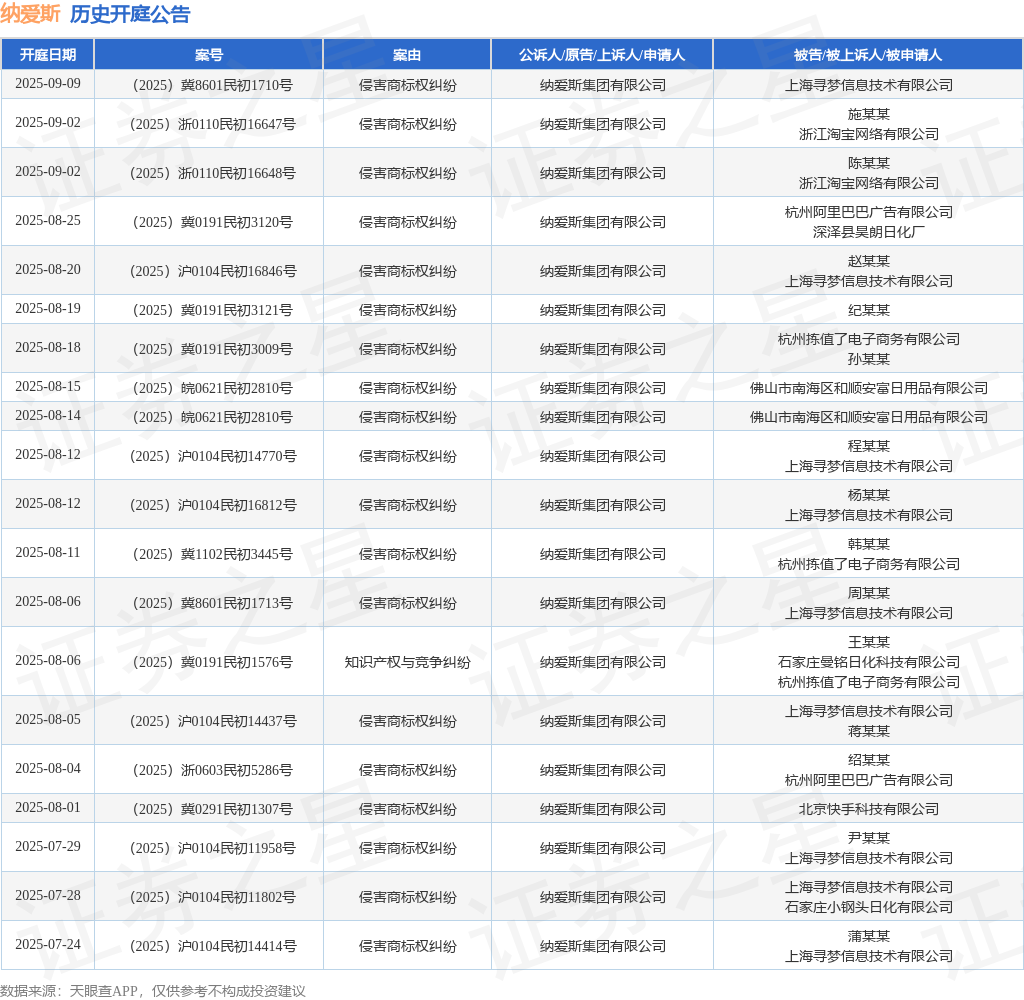1024x1000 pixels.
Task: Click defendant 周某某
Action: (x=869, y=593)
